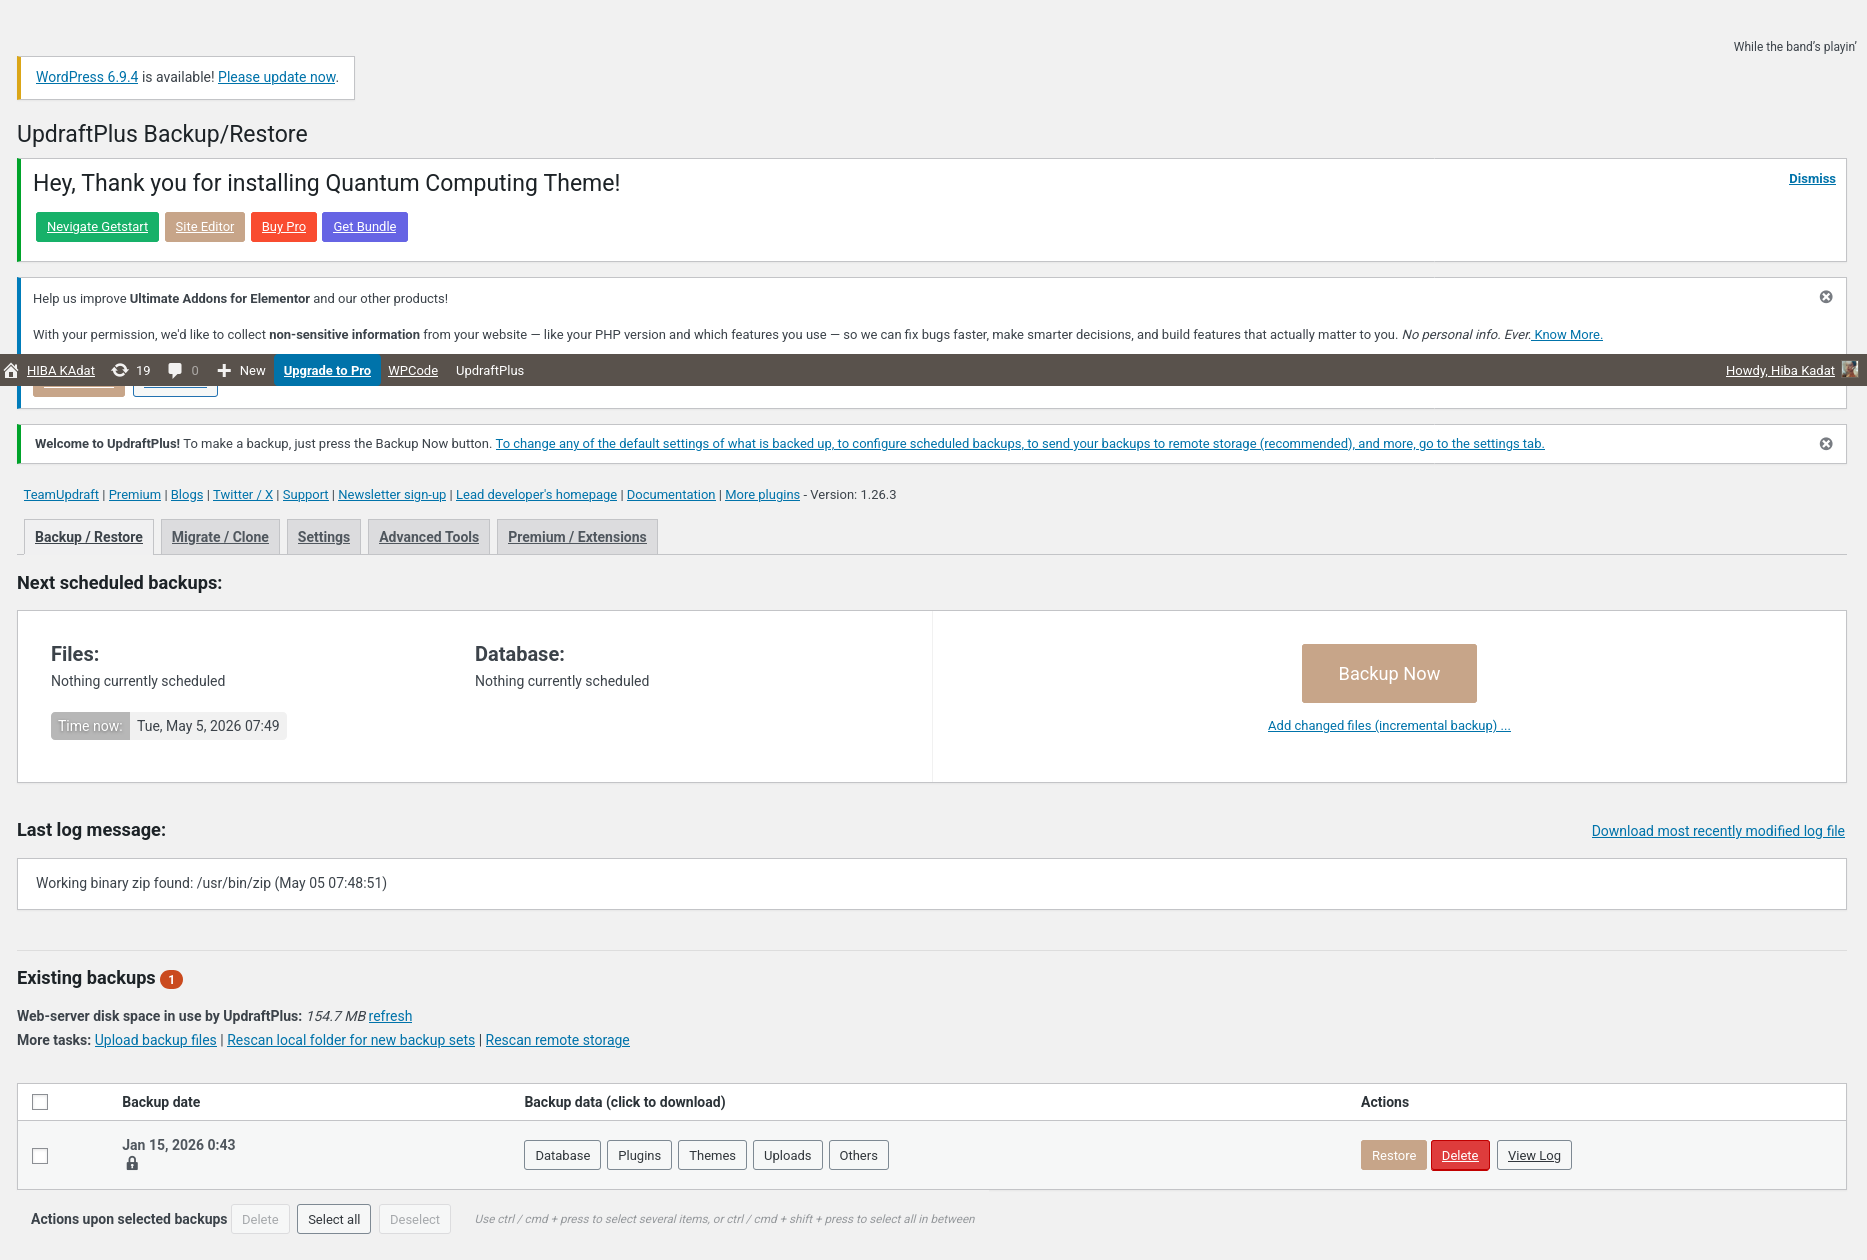Click the Know More link
The image size is (1867, 1260).
(1568, 335)
